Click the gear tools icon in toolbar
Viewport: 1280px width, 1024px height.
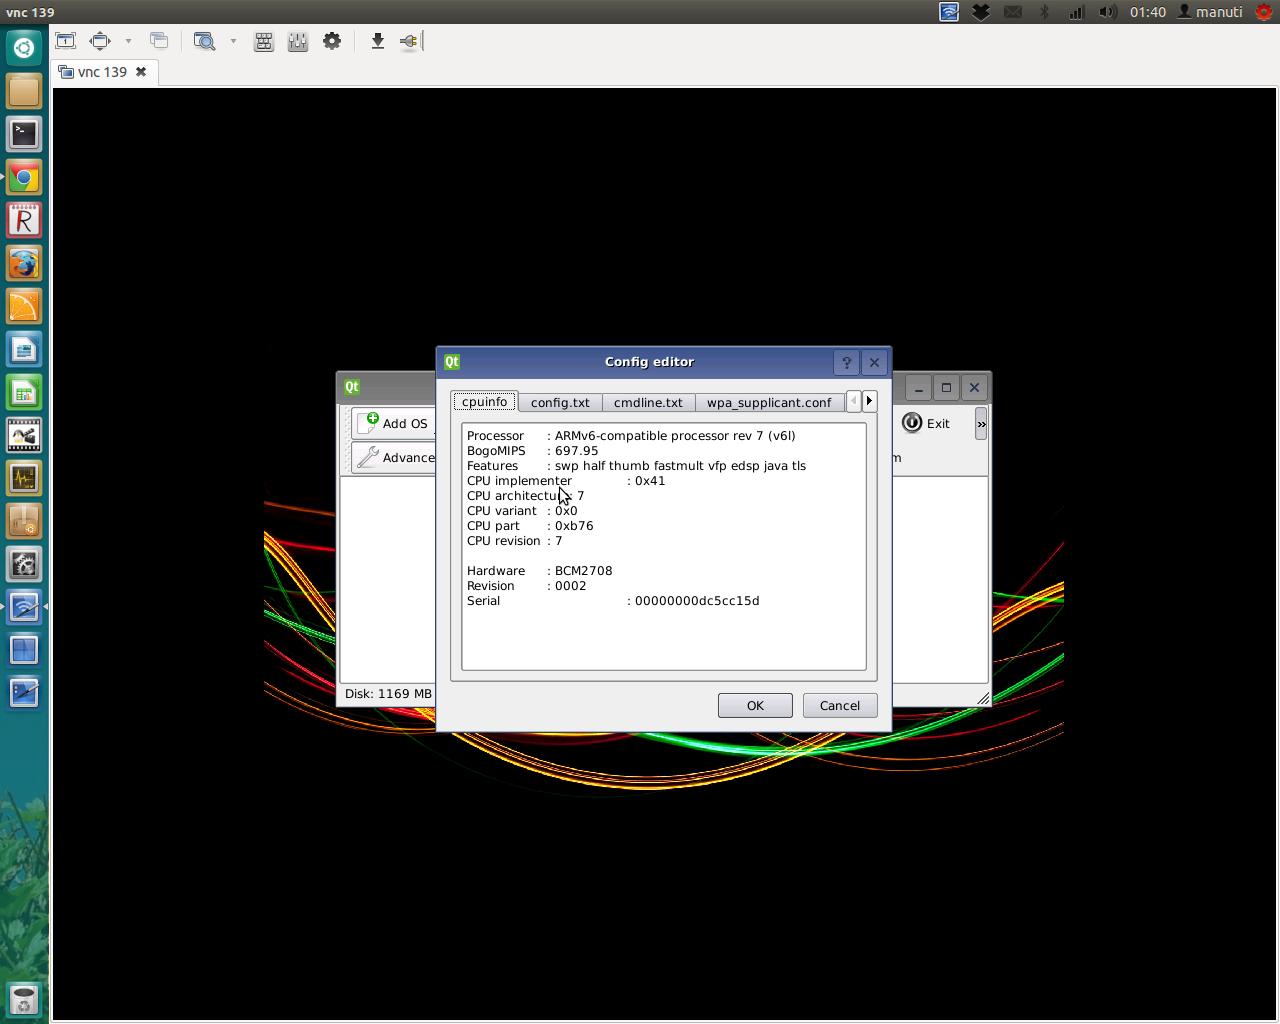pyautogui.click(x=332, y=41)
